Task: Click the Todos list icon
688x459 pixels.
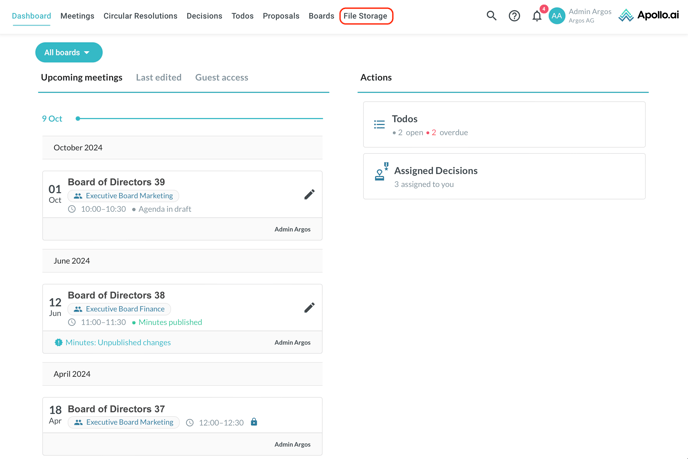Action: [x=379, y=125]
